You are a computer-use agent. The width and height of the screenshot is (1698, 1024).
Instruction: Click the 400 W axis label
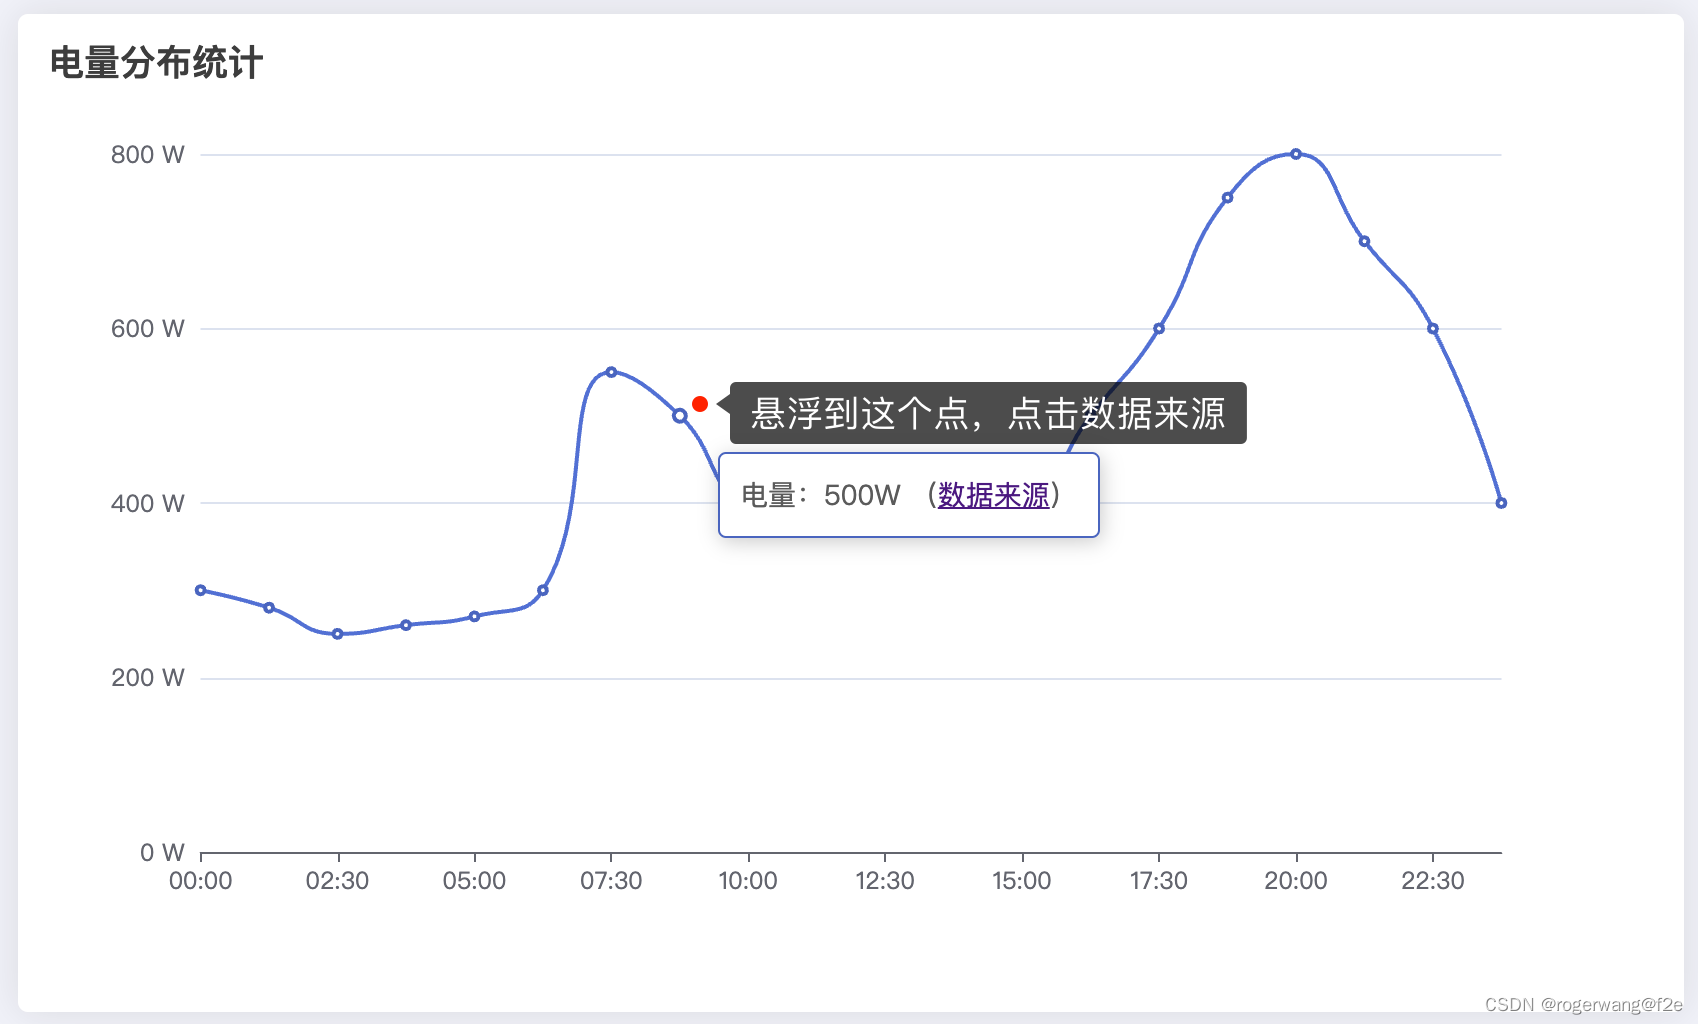point(148,503)
